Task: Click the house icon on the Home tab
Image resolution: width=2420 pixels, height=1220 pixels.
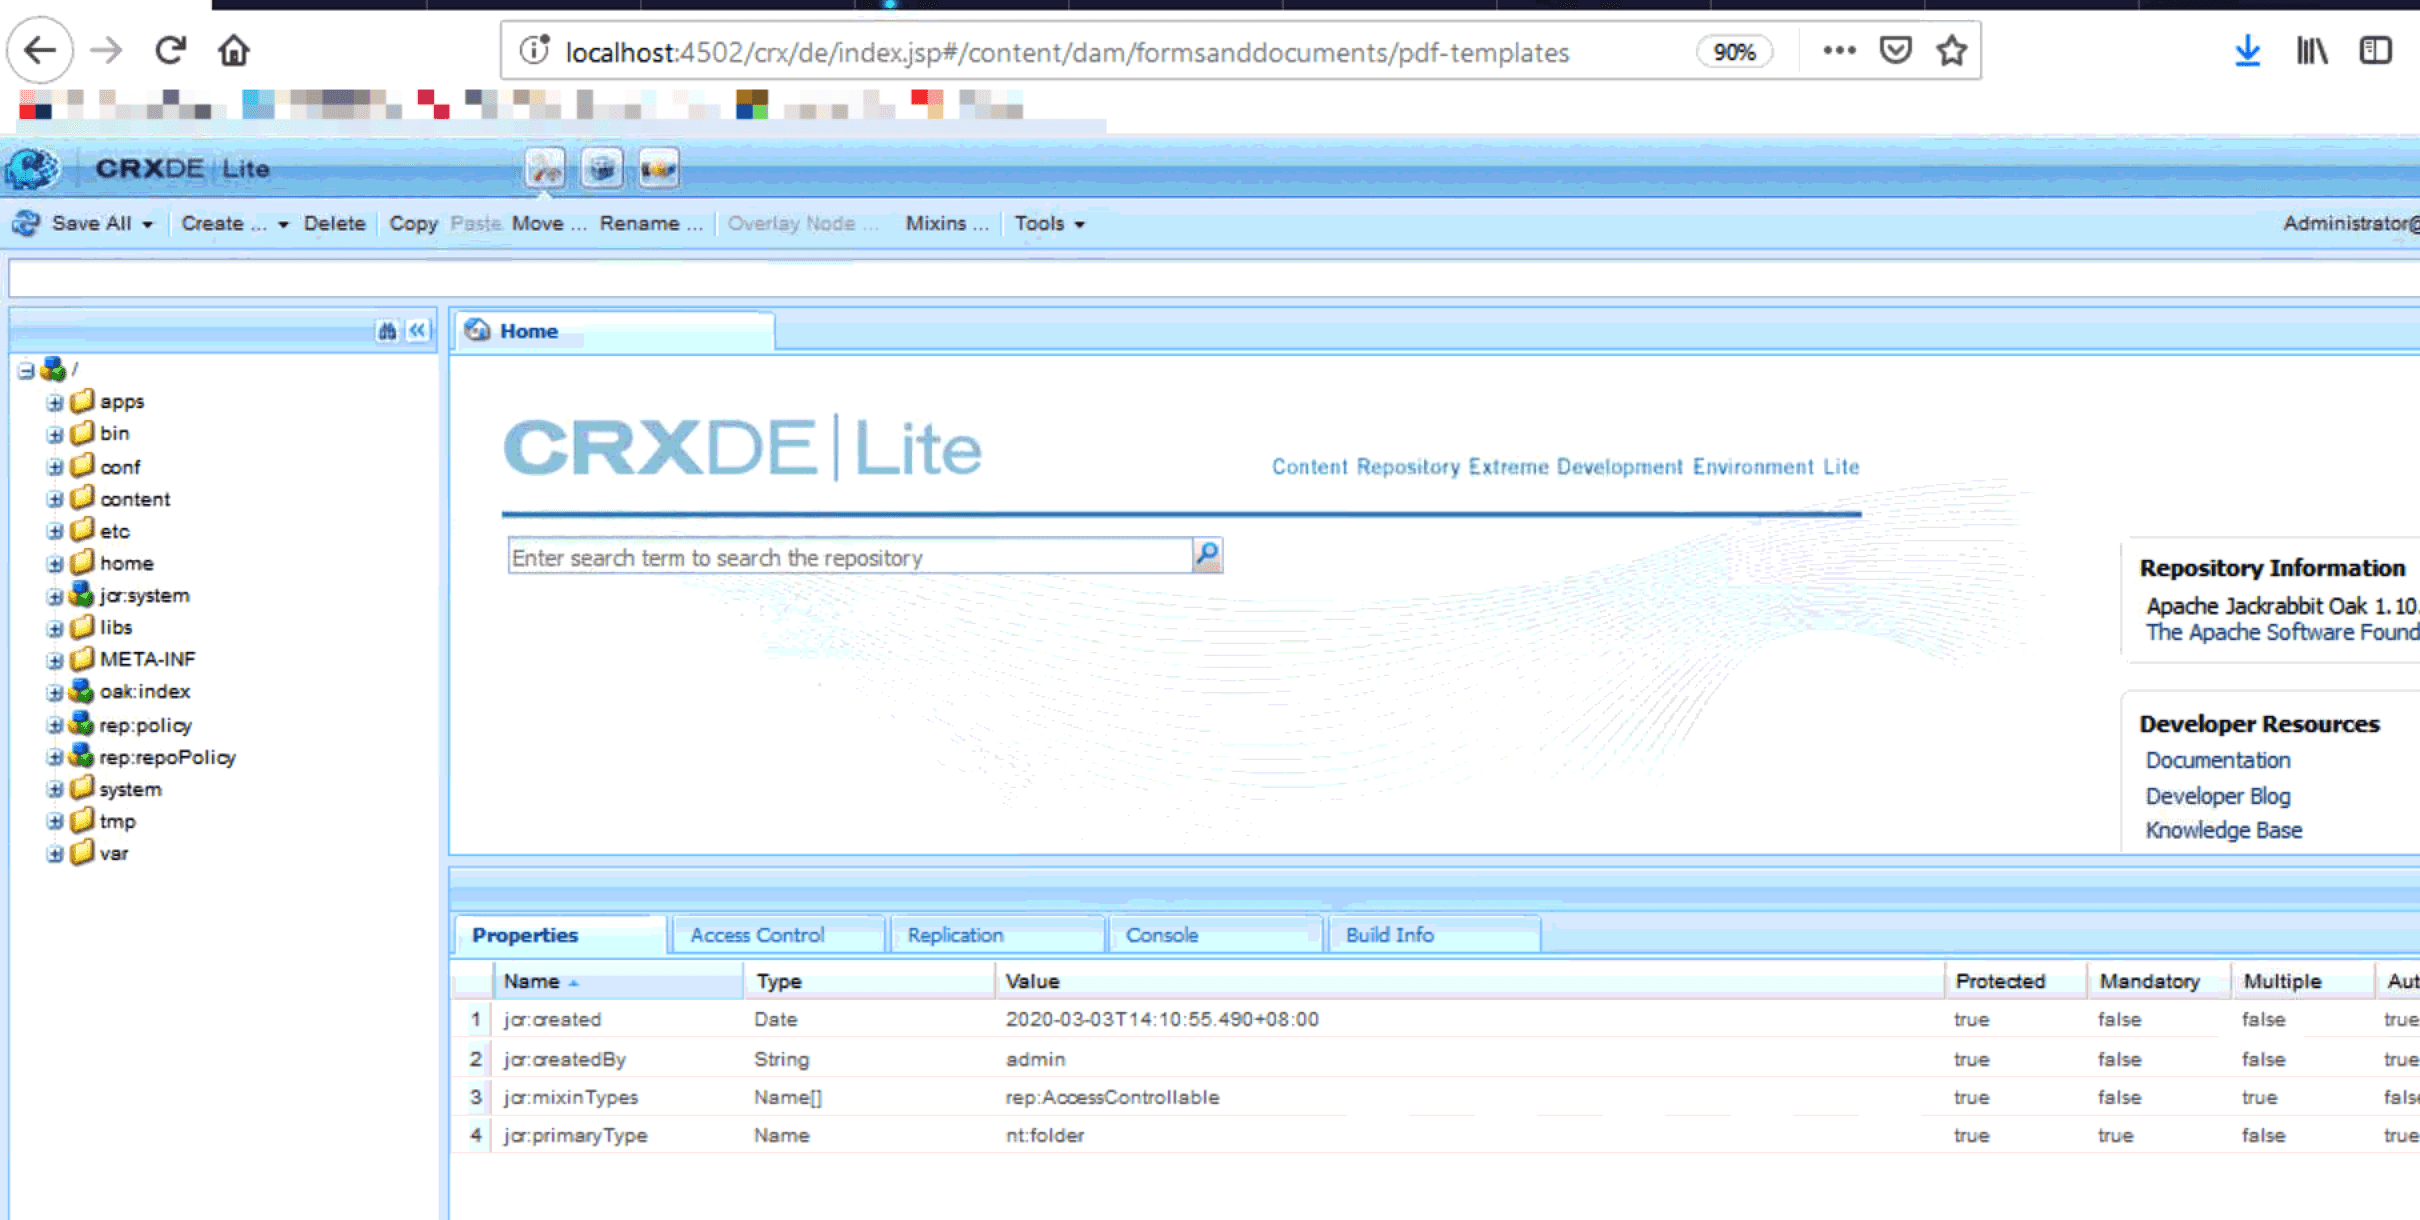Action: pyautogui.click(x=478, y=330)
